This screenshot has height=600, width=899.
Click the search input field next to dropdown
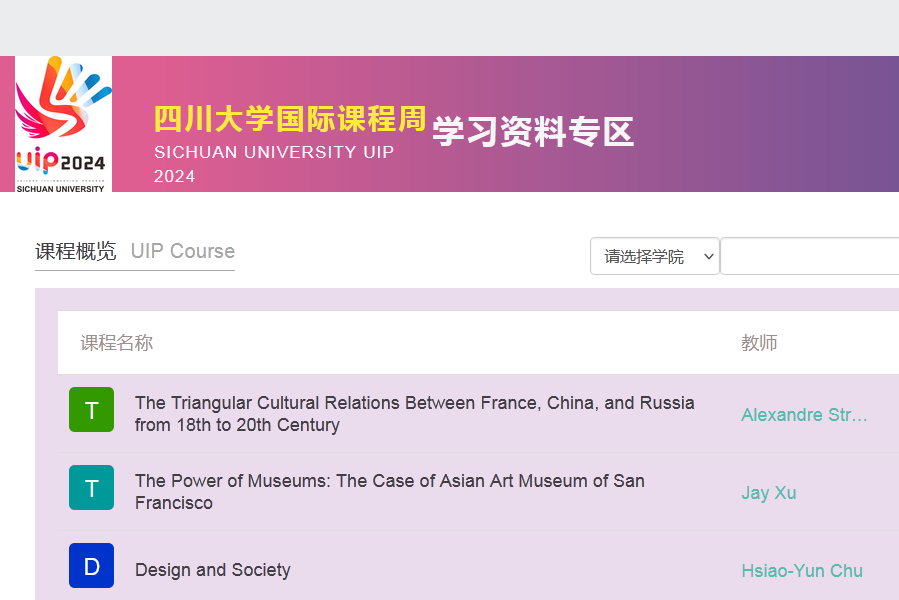click(810, 256)
